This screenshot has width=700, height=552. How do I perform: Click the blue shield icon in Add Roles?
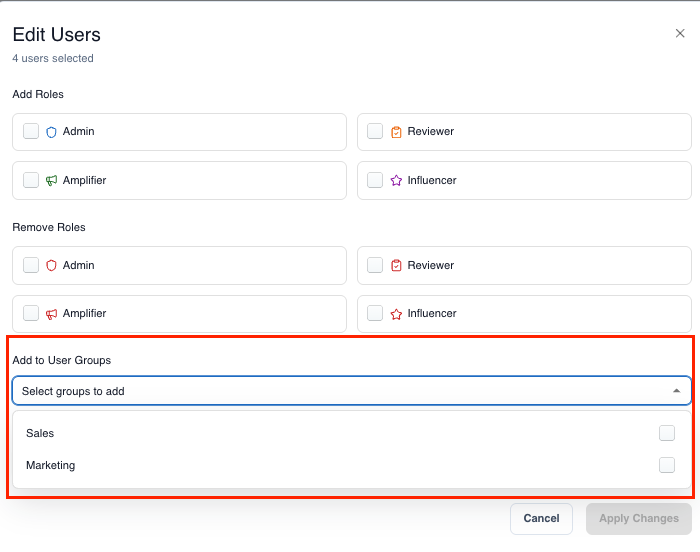[51, 132]
